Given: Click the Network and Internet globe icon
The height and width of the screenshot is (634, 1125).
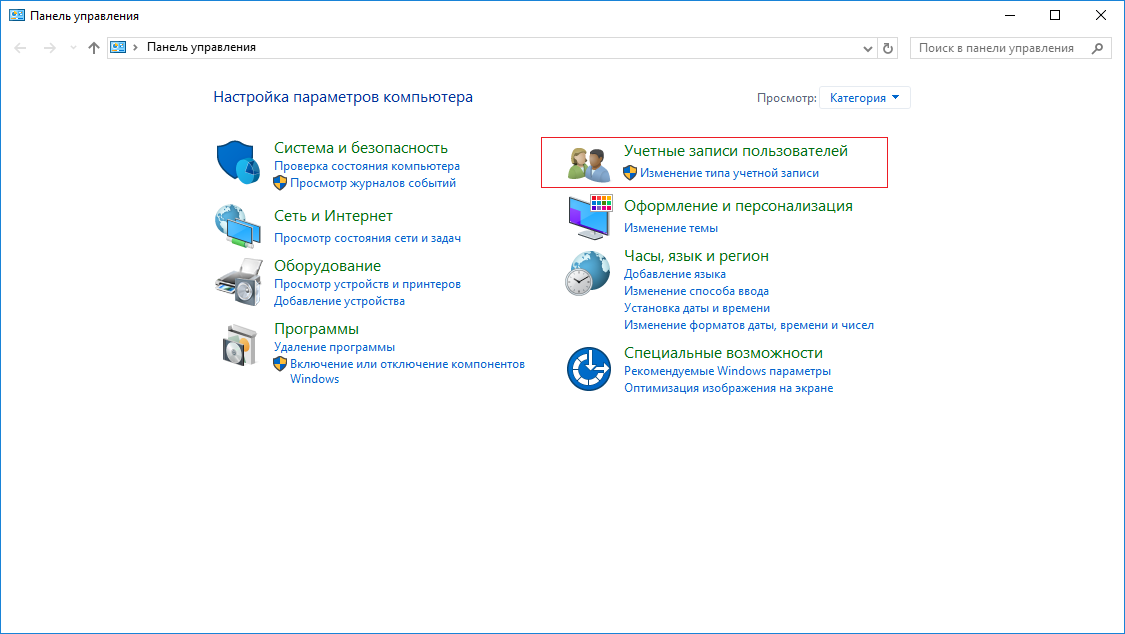Looking at the screenshot, I should click(x=237, y=226).
